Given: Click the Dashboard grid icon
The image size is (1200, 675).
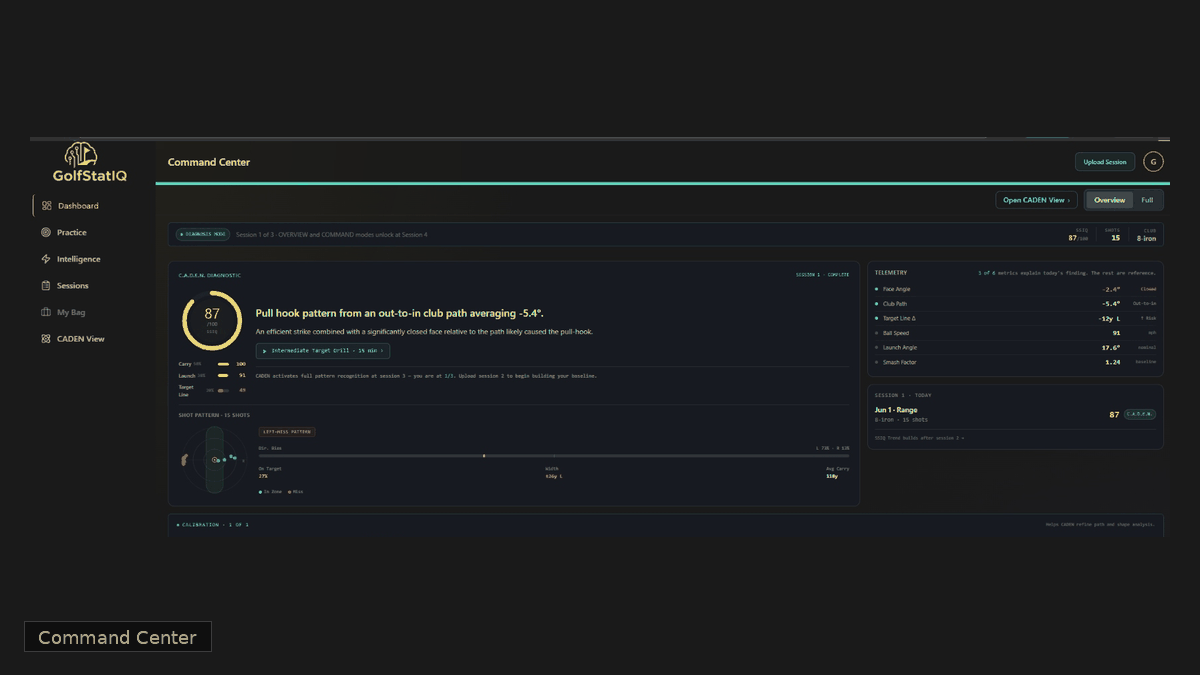Looking at the screenshot, I should pyautogui.click(x=46, y=206).
